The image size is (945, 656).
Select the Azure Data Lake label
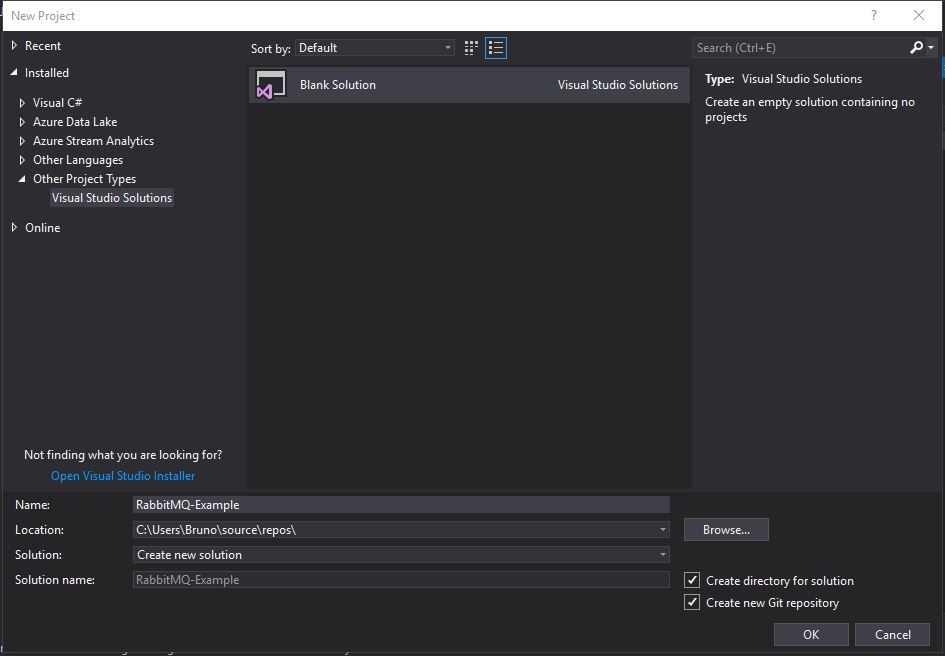point(75,122)
